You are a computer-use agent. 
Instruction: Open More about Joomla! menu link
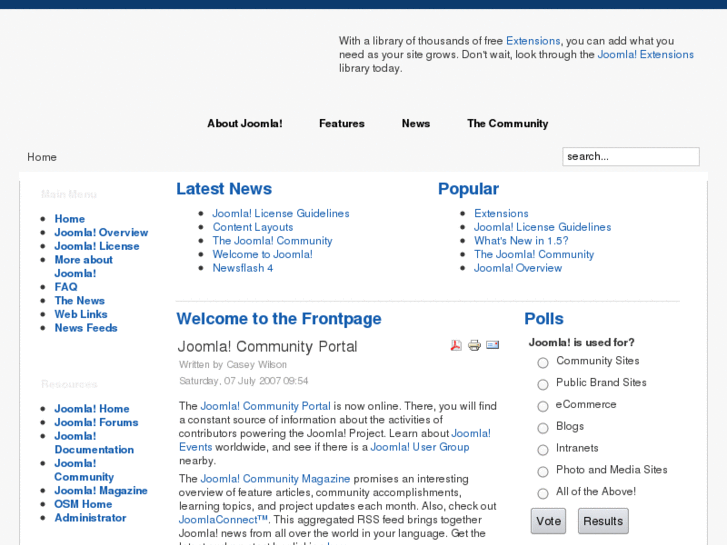point(83,266)
